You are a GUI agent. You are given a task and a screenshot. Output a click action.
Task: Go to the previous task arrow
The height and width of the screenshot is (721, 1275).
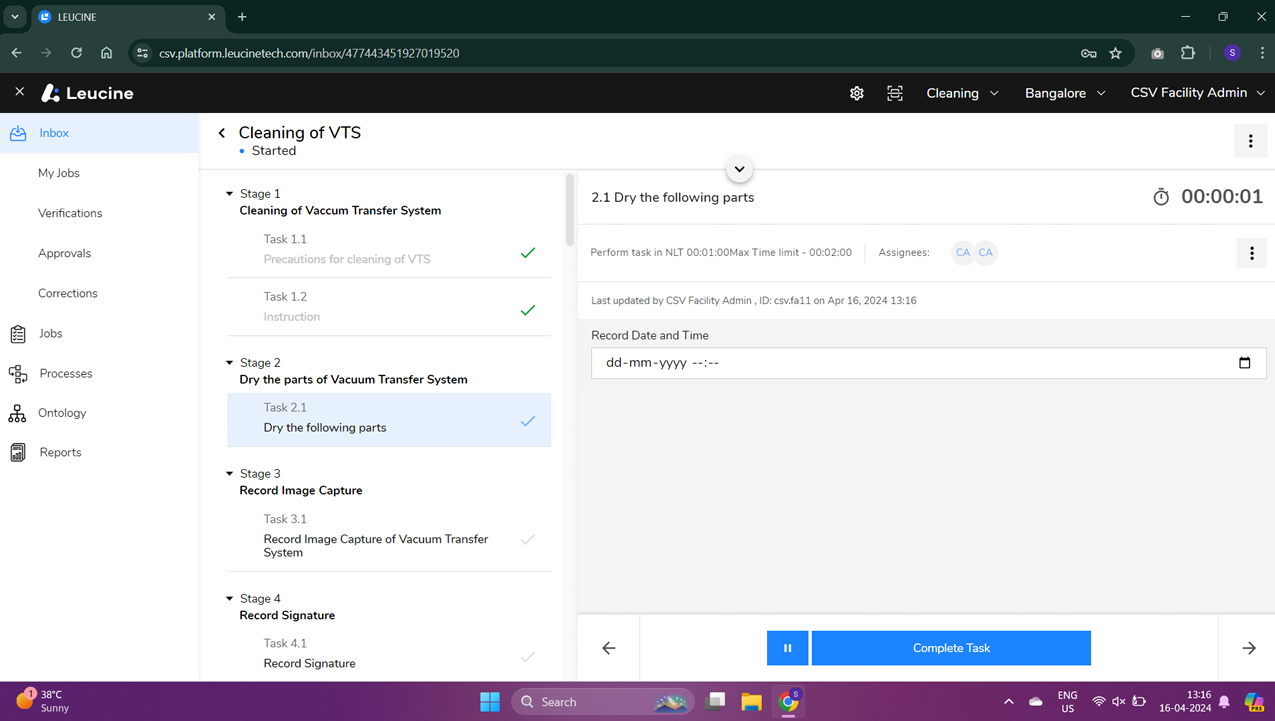point(608,648)
